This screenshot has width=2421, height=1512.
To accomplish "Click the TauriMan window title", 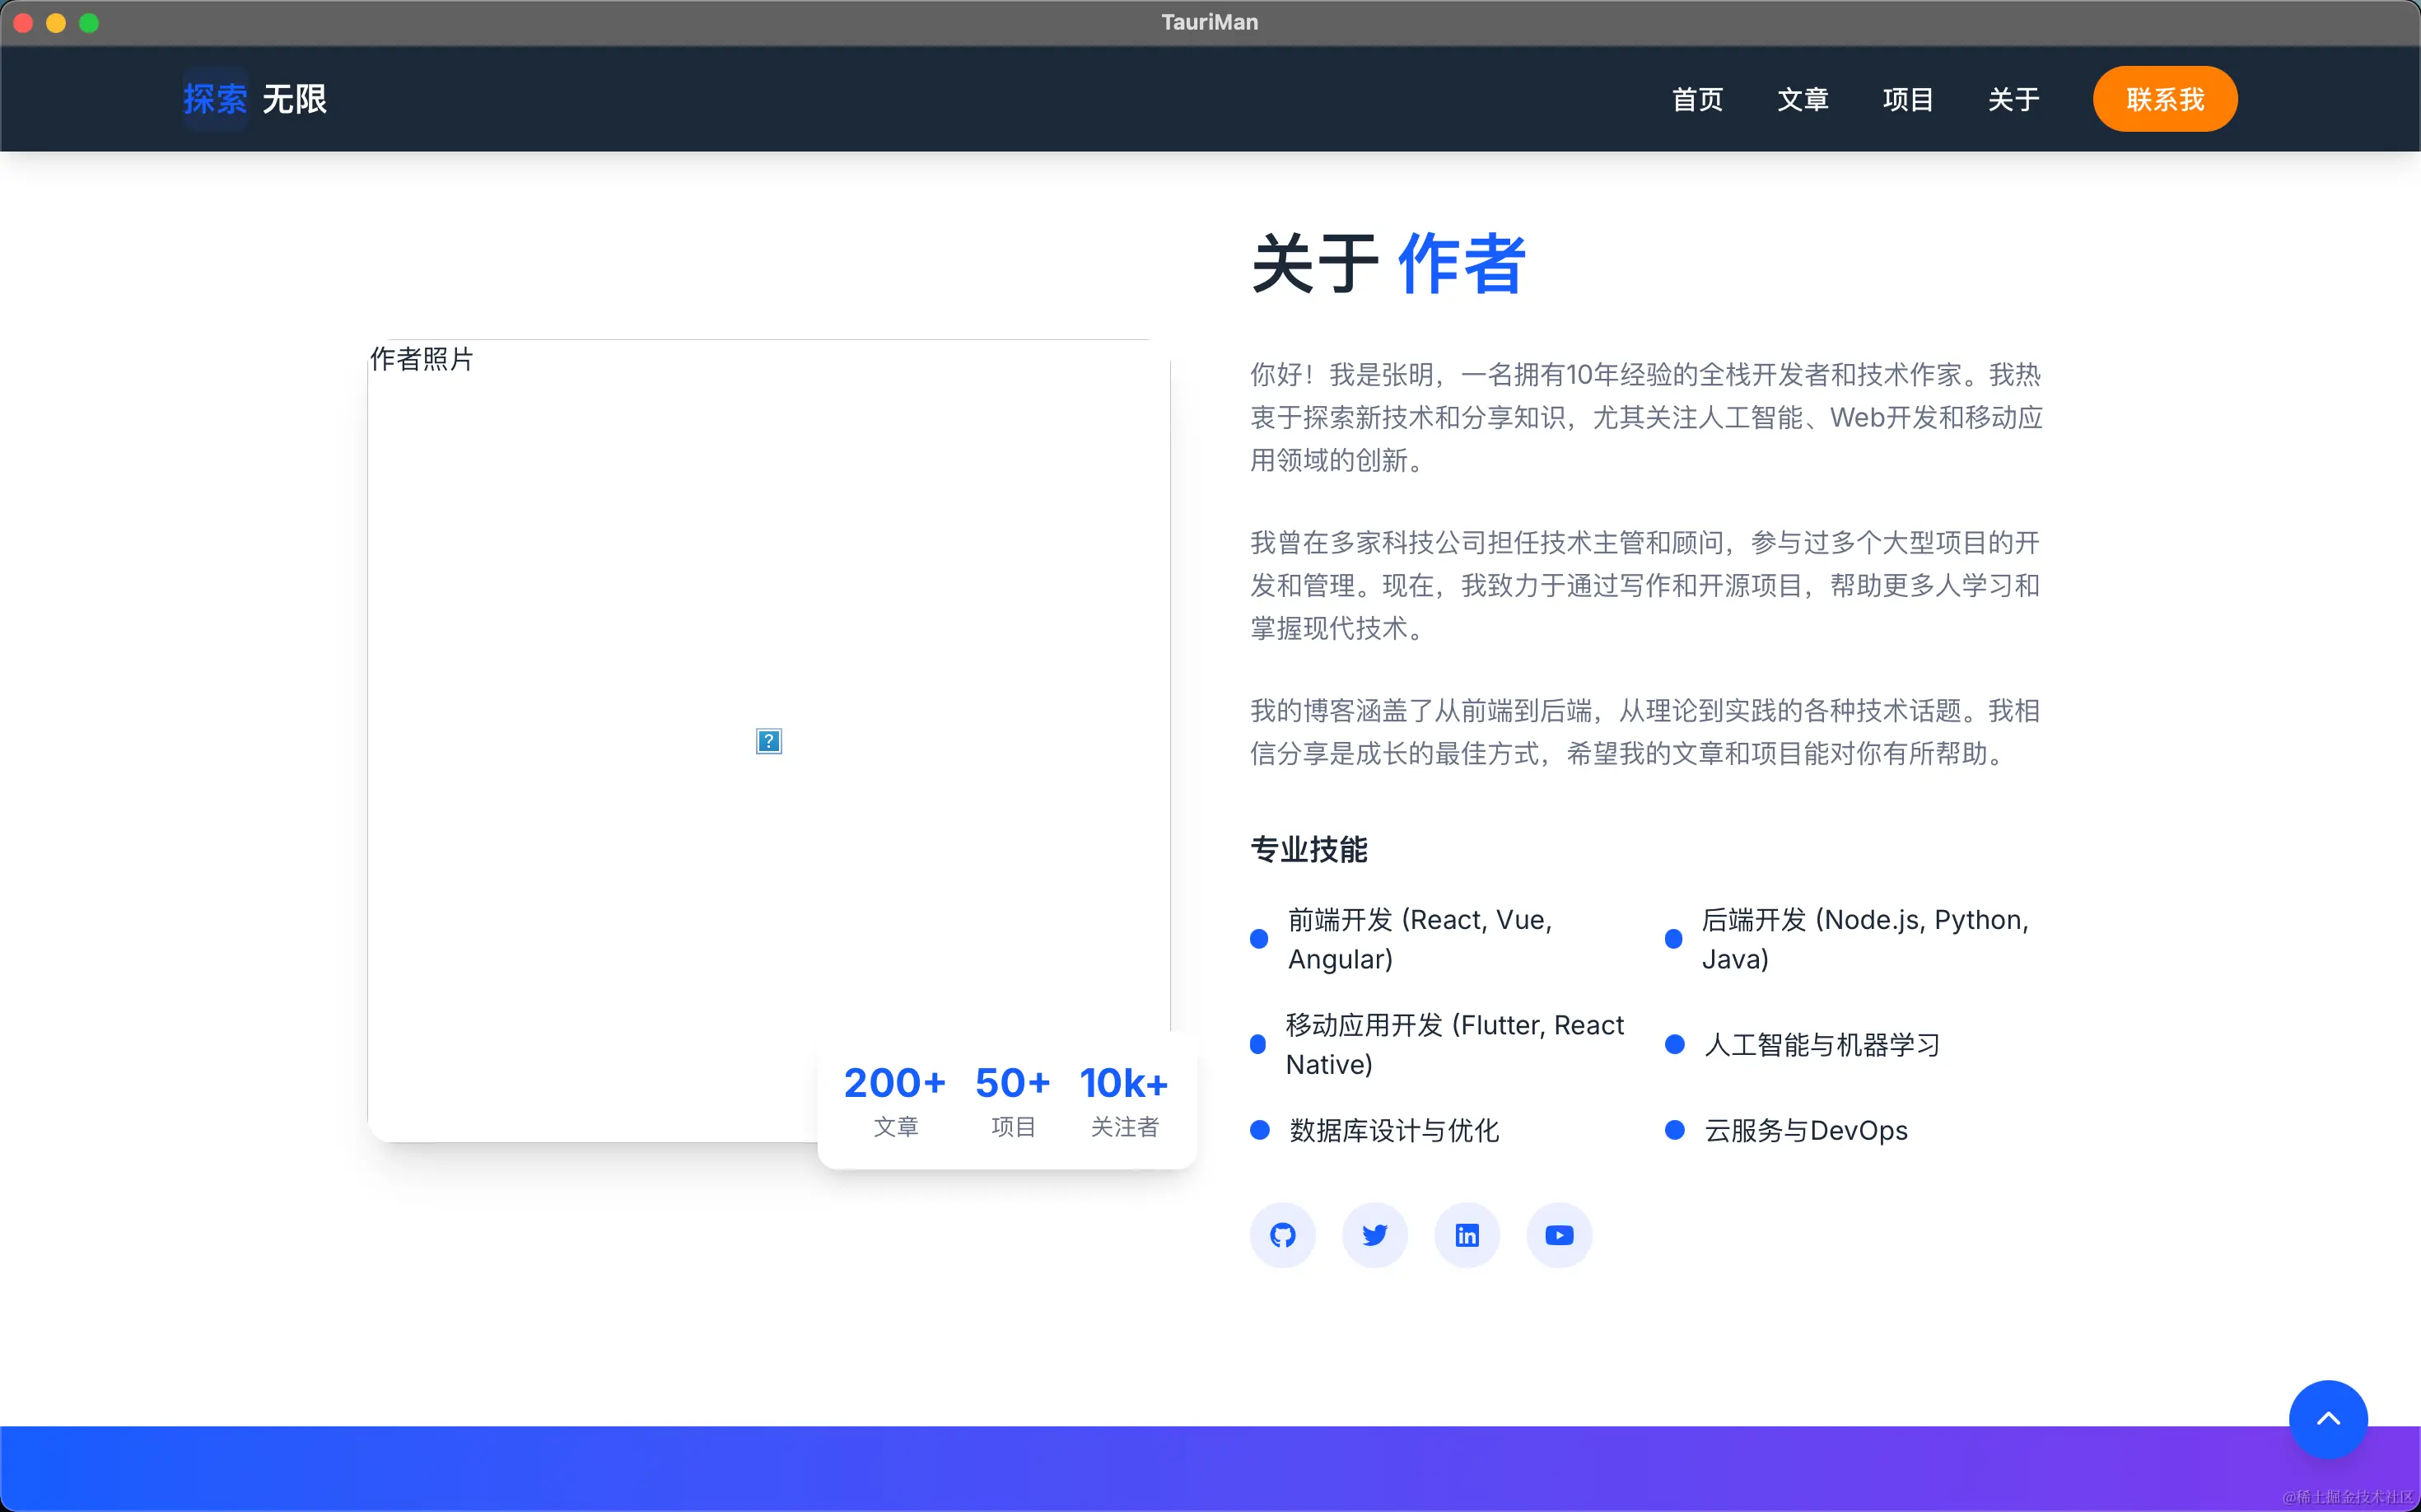I will click(x=1210, y=22).
